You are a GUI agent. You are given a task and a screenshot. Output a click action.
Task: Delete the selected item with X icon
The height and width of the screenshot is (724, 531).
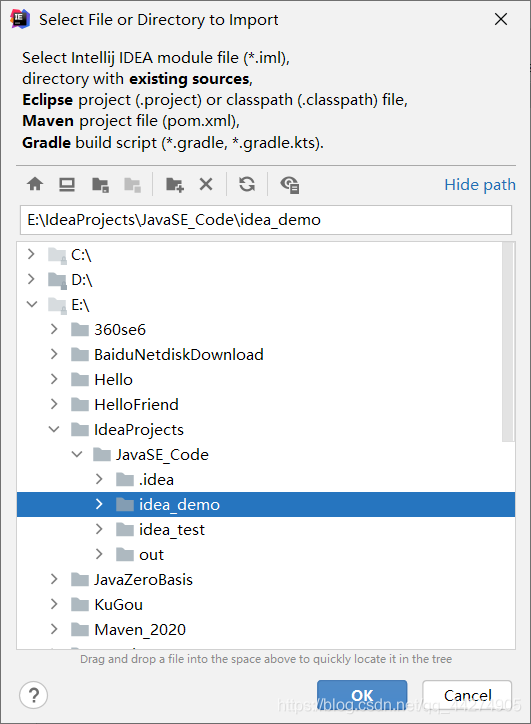click(206, 185)
